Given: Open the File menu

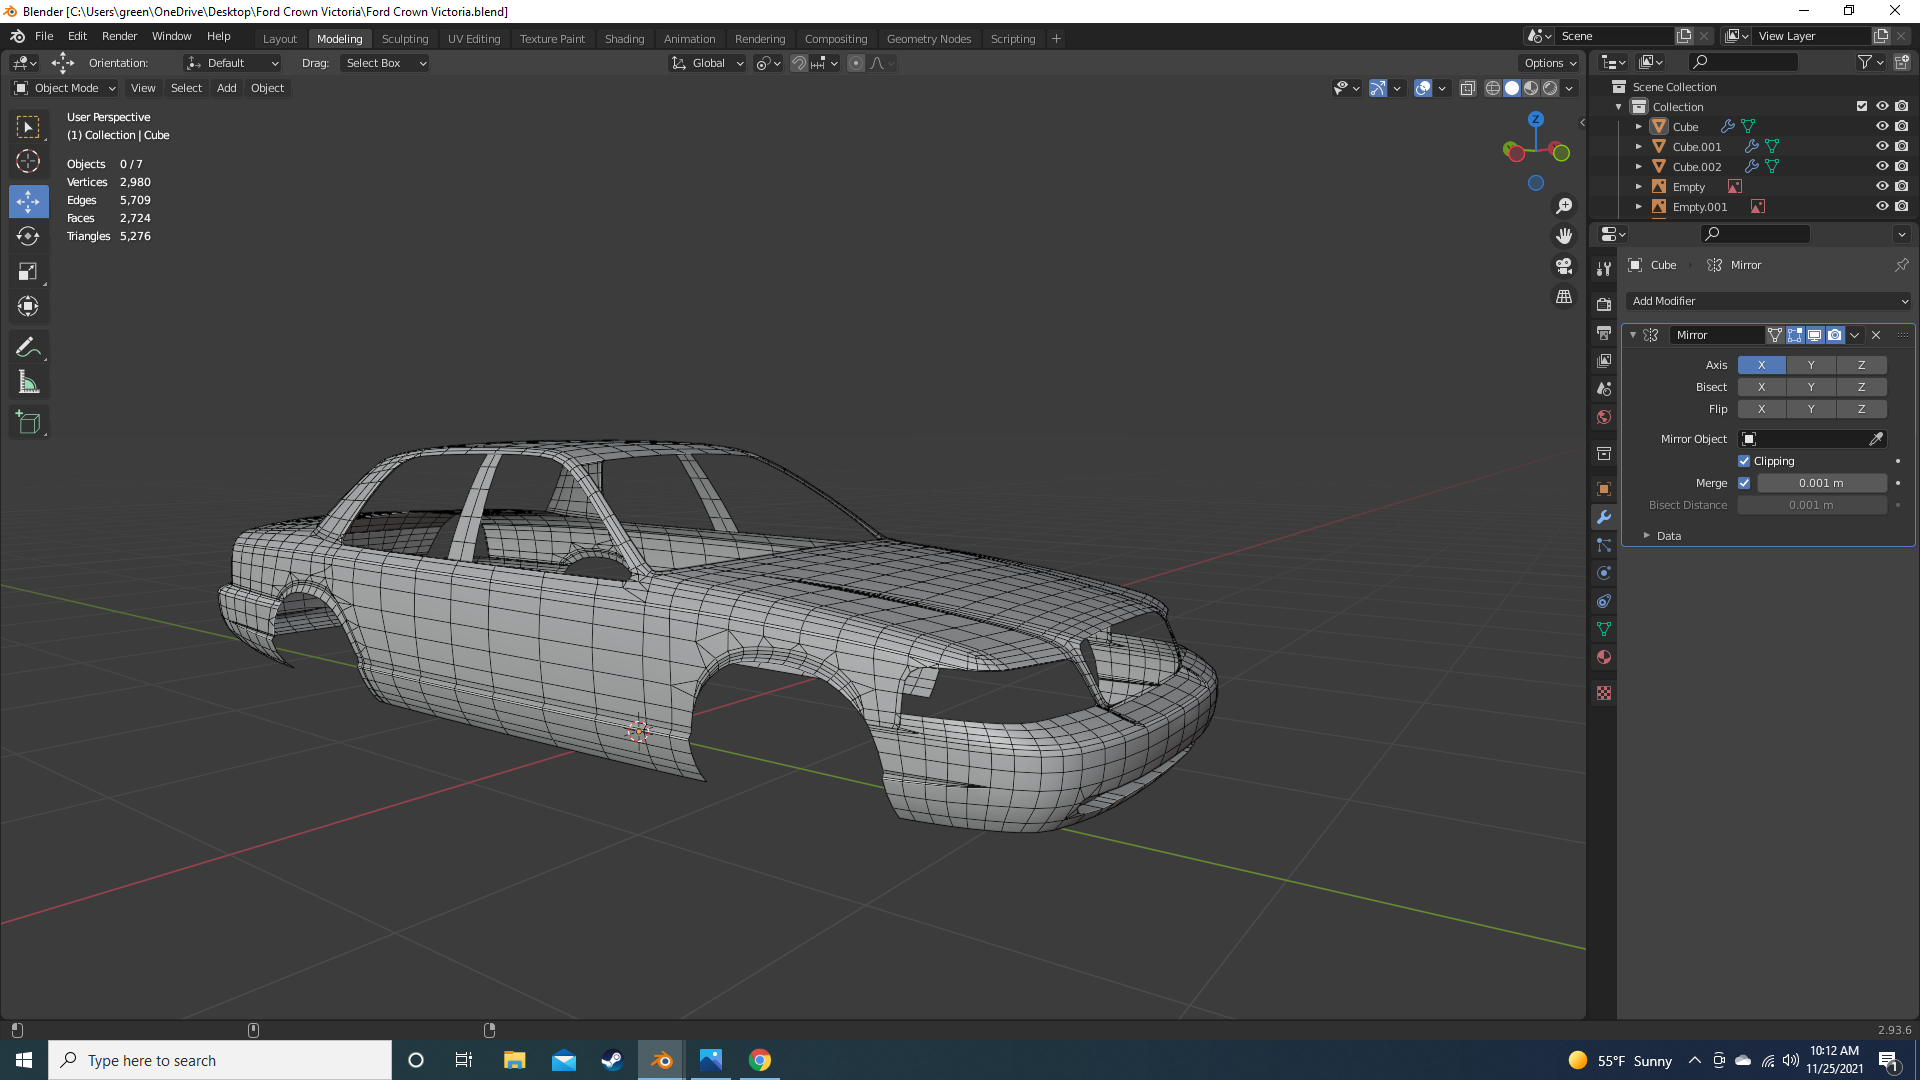Looking at the screenshot, I should [x=44, y=36].
